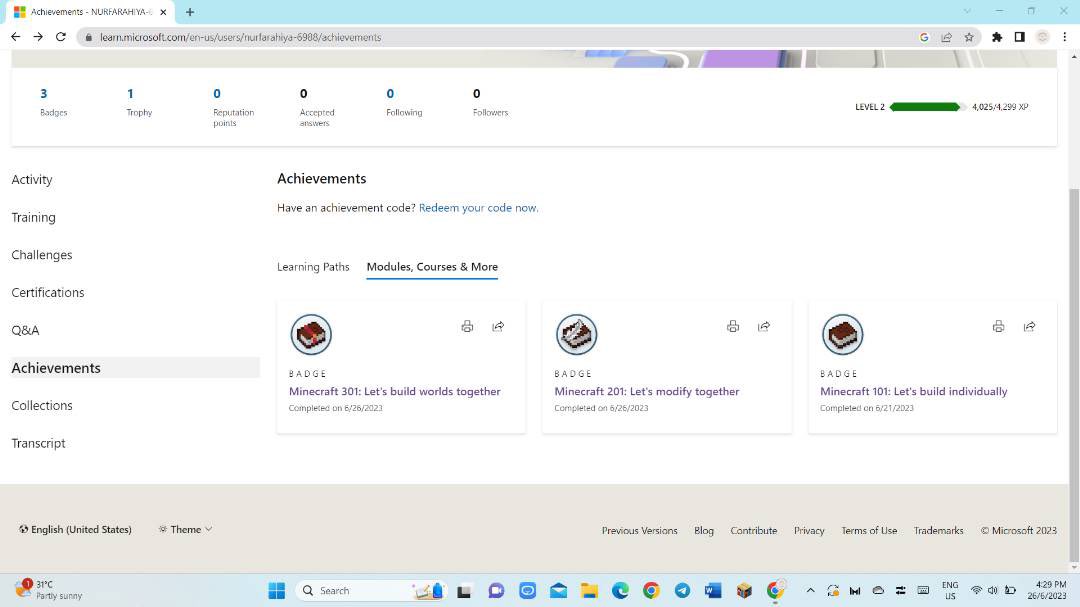Open Q&A in the sidebar

tap(25, 330)
